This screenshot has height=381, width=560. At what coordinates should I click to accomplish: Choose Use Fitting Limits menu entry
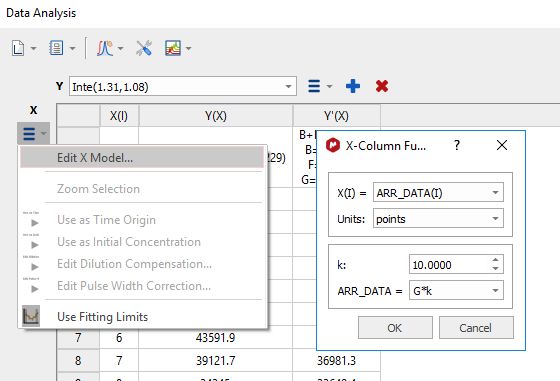[x=142, y=317]
